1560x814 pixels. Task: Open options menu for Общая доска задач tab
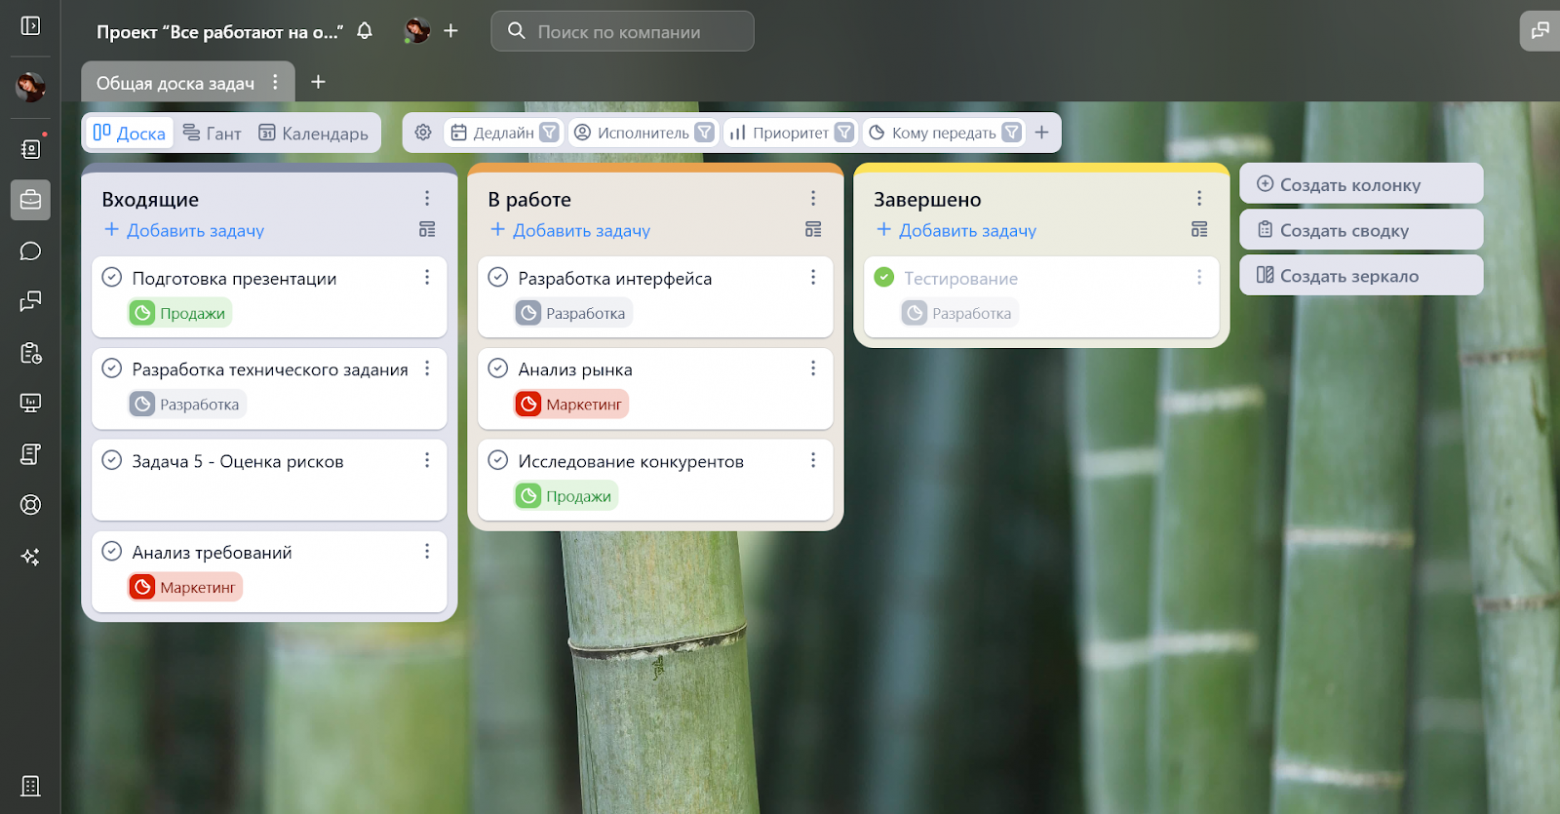point(275,82)
